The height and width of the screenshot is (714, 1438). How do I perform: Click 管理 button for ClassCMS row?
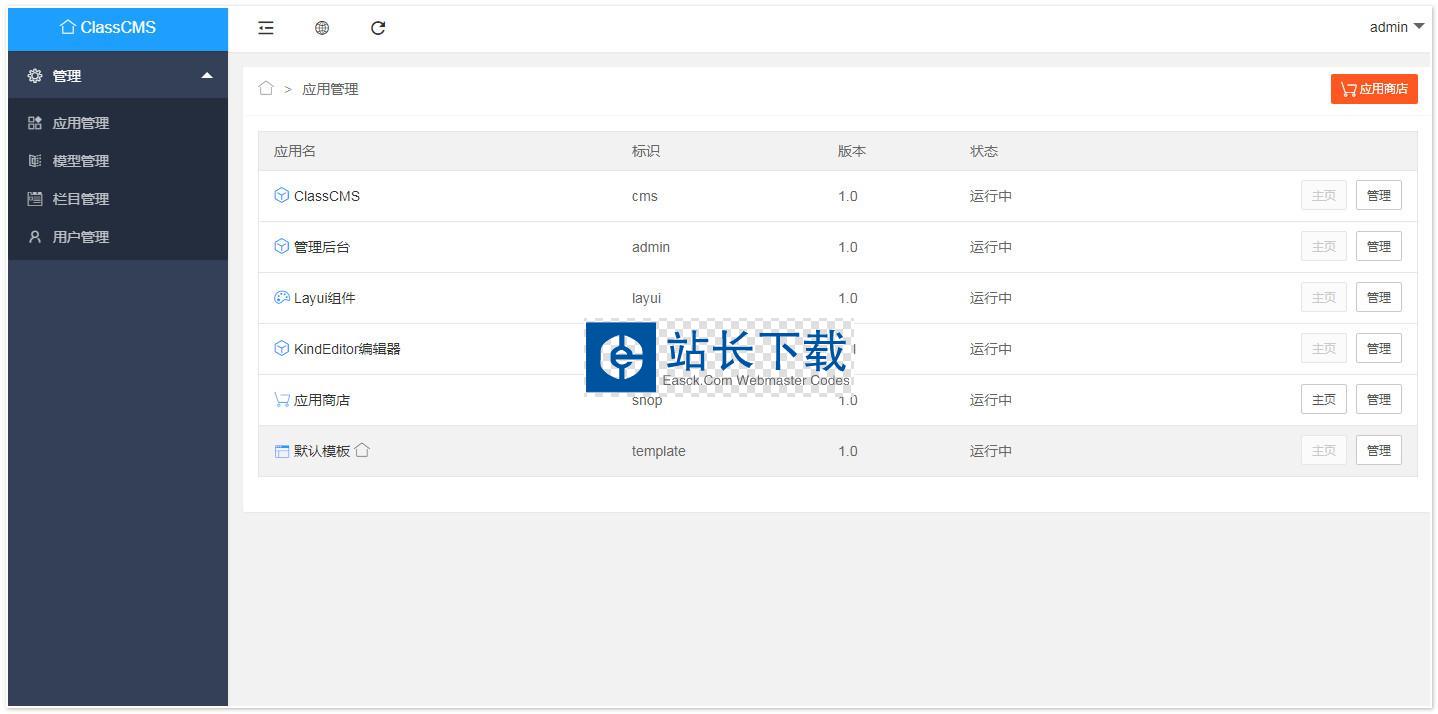pyautogui.click(x=1378, y=196)
